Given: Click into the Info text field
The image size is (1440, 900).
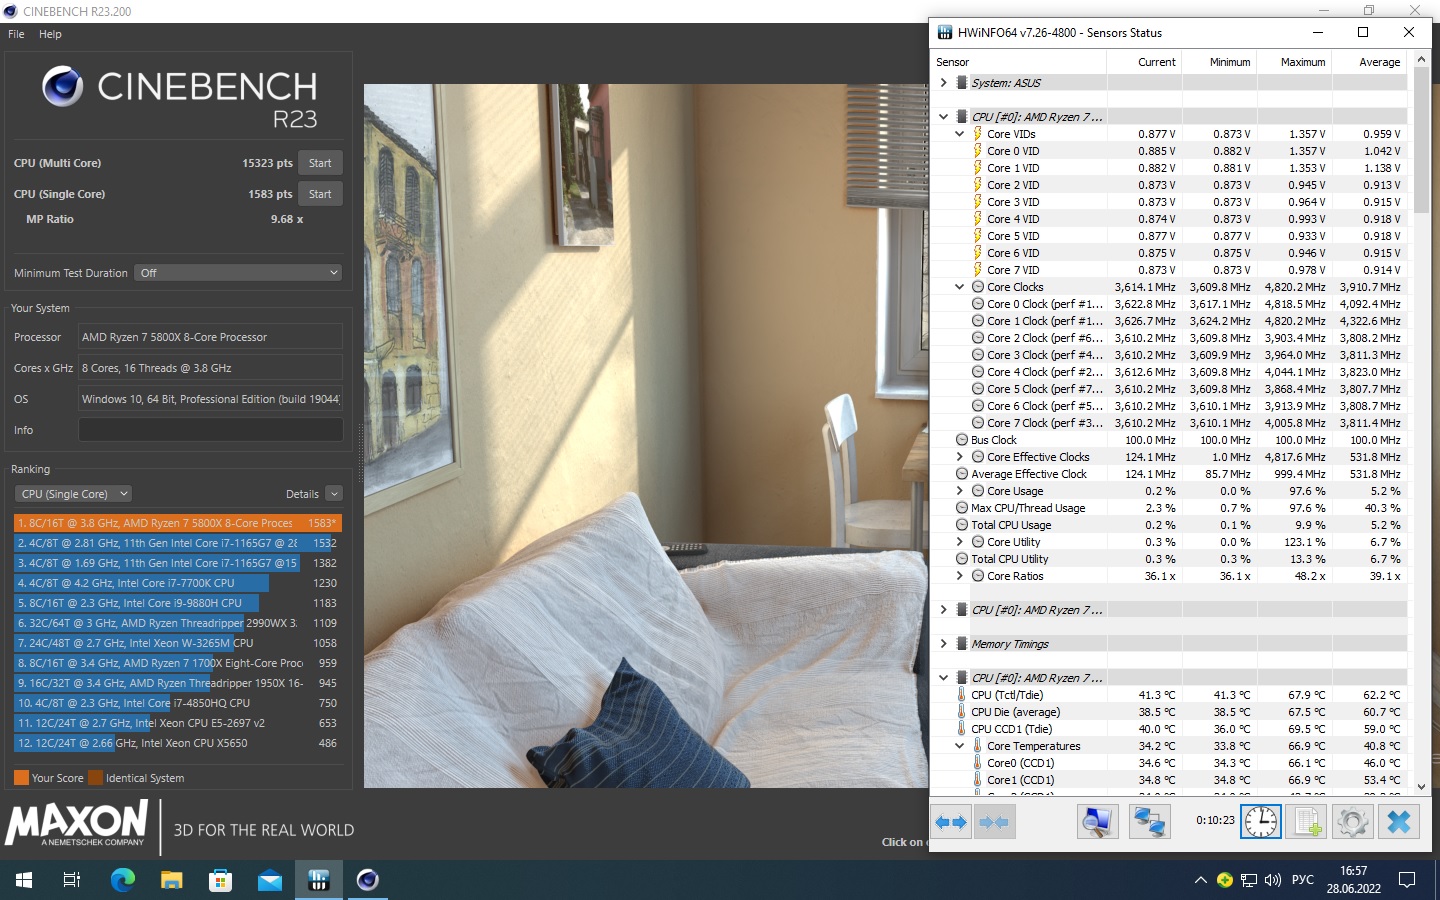Looking at the screenshot, I should point(210,430).
